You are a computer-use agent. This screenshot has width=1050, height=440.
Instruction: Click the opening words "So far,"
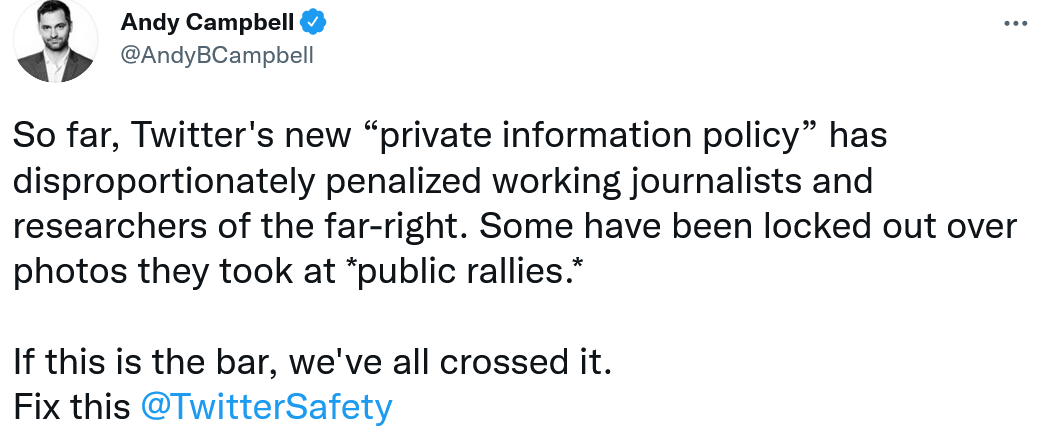point(62,136)
